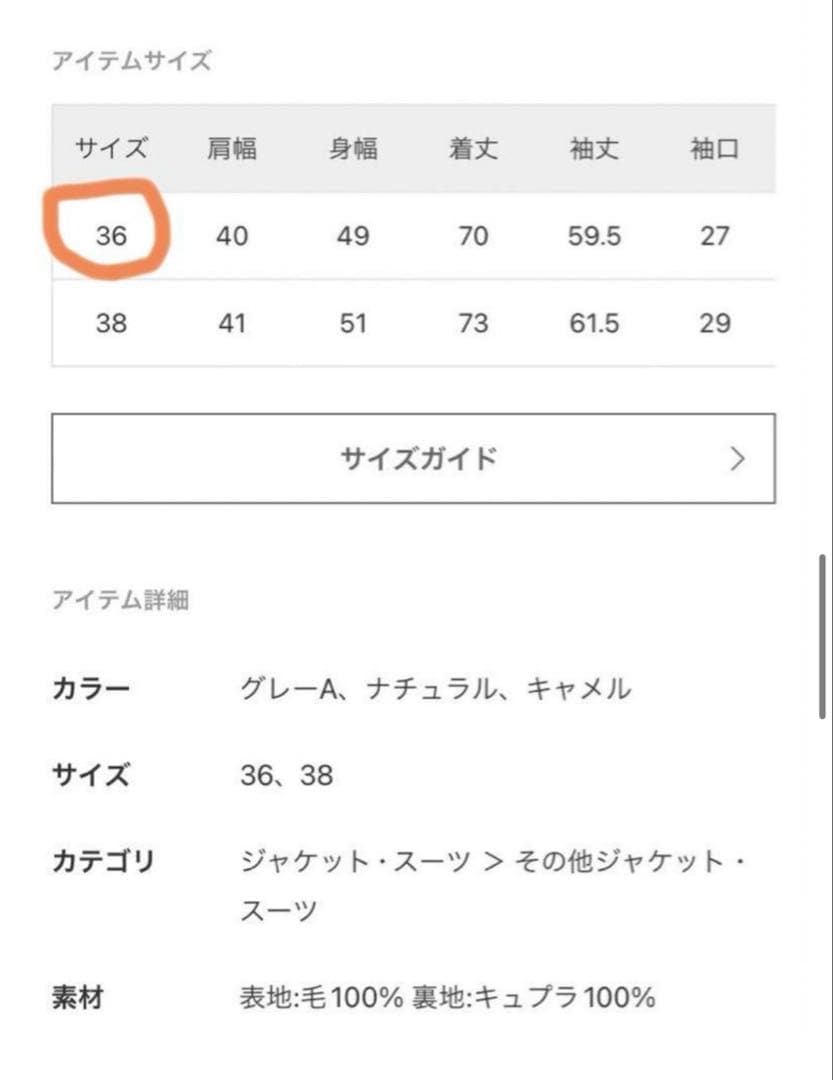The height and width of the screenshot is (1080, 833).
Task: Click the アイテムサイズ section heading
Action: [x=131, y=61]
